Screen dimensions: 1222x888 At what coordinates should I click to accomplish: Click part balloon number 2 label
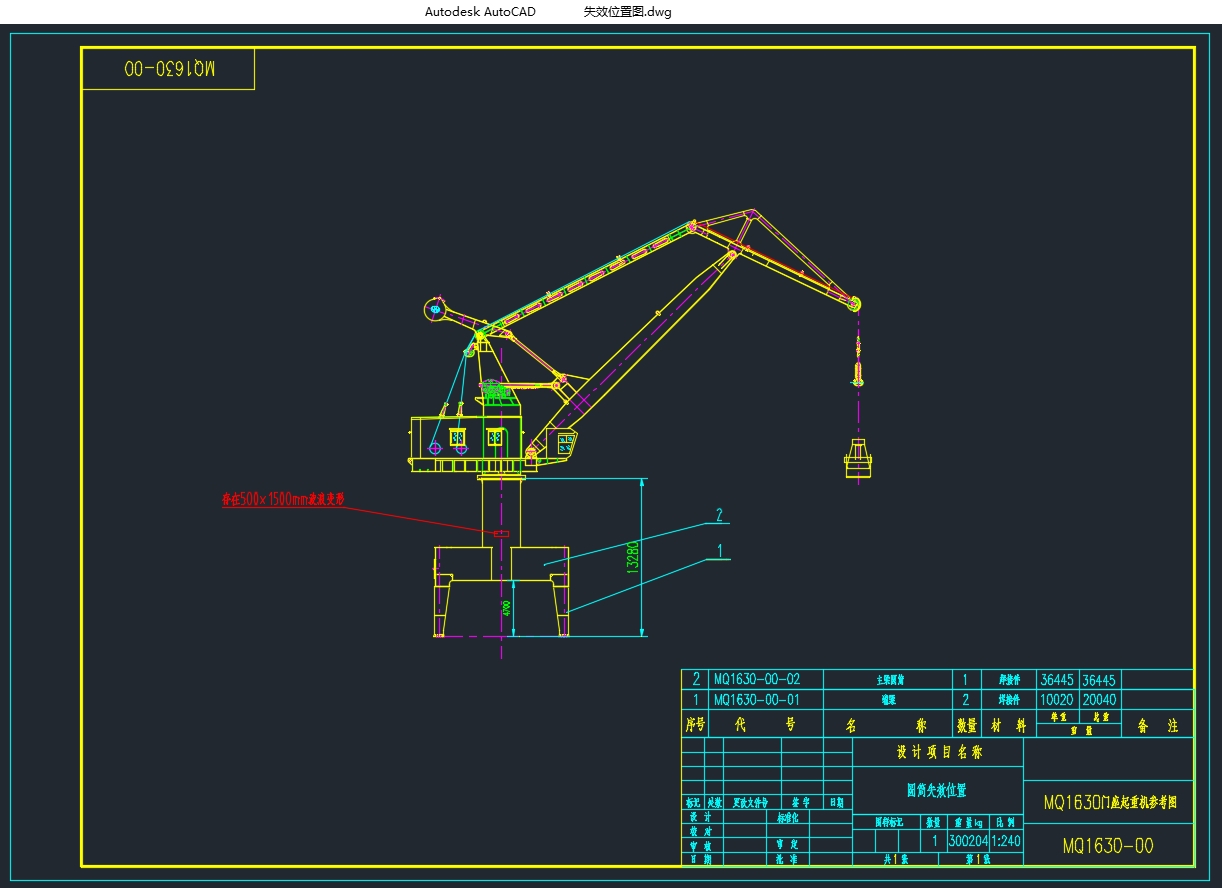718,515
